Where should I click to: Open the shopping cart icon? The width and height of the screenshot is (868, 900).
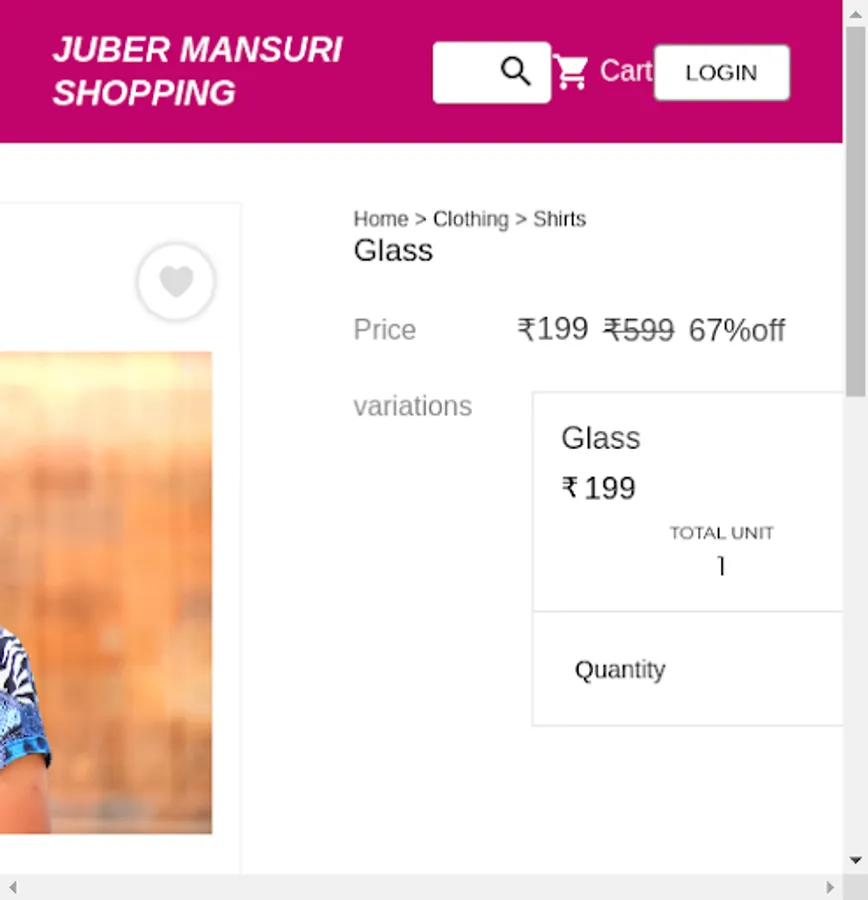pyautogui.click(x=570, y=72)
